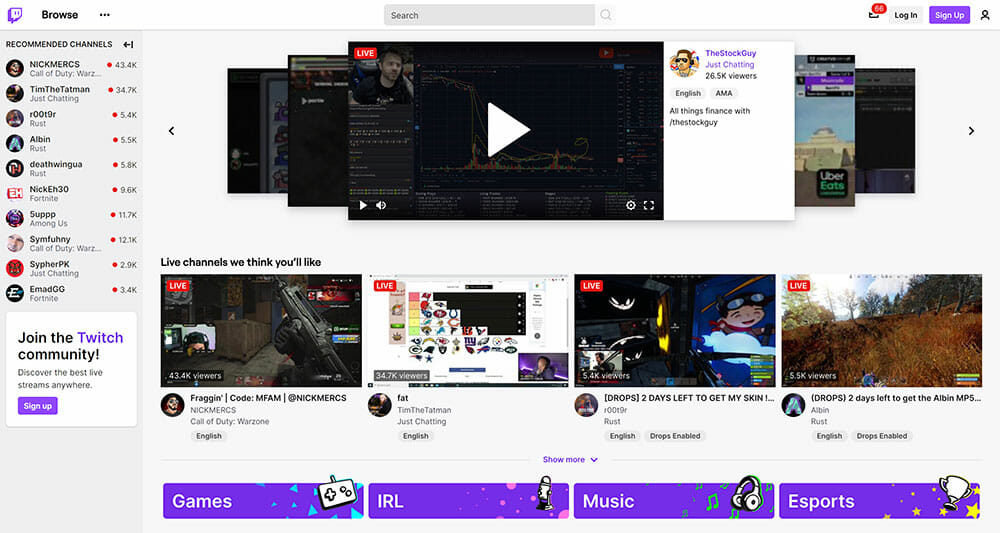This screenshot has height=533, width=1000.
Task: Enter fullscreen on featured stream
Action: pos(648,205)
